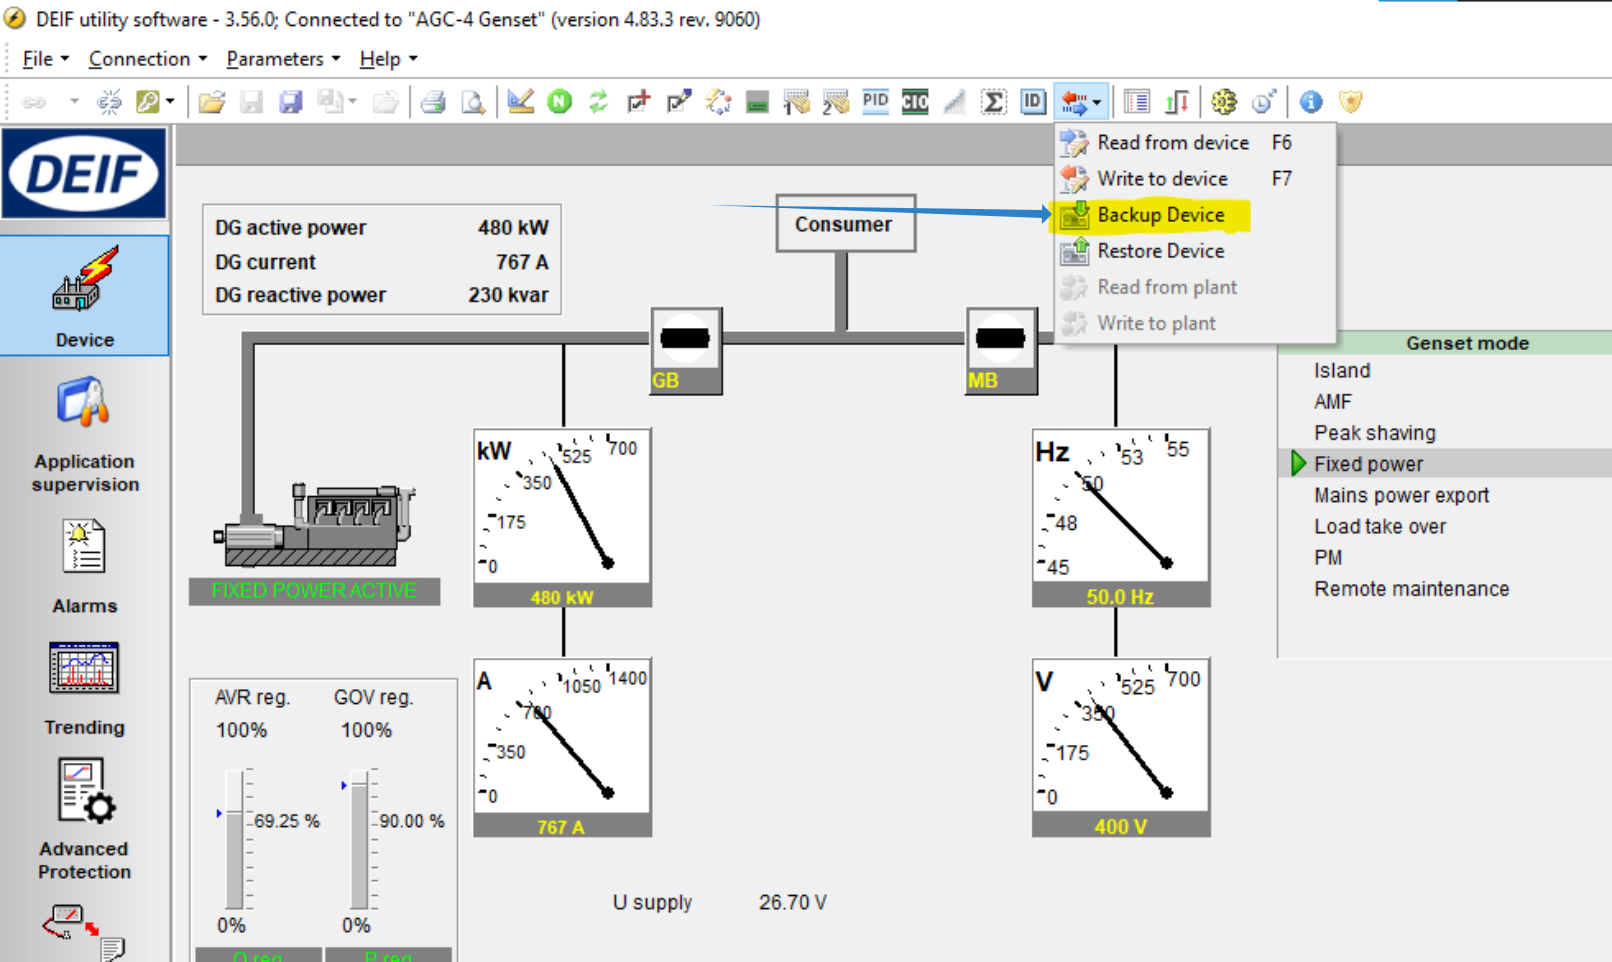The image size is (1612, 962).
Task: Click the blue info icon
Action: (x=1310, y=101)
